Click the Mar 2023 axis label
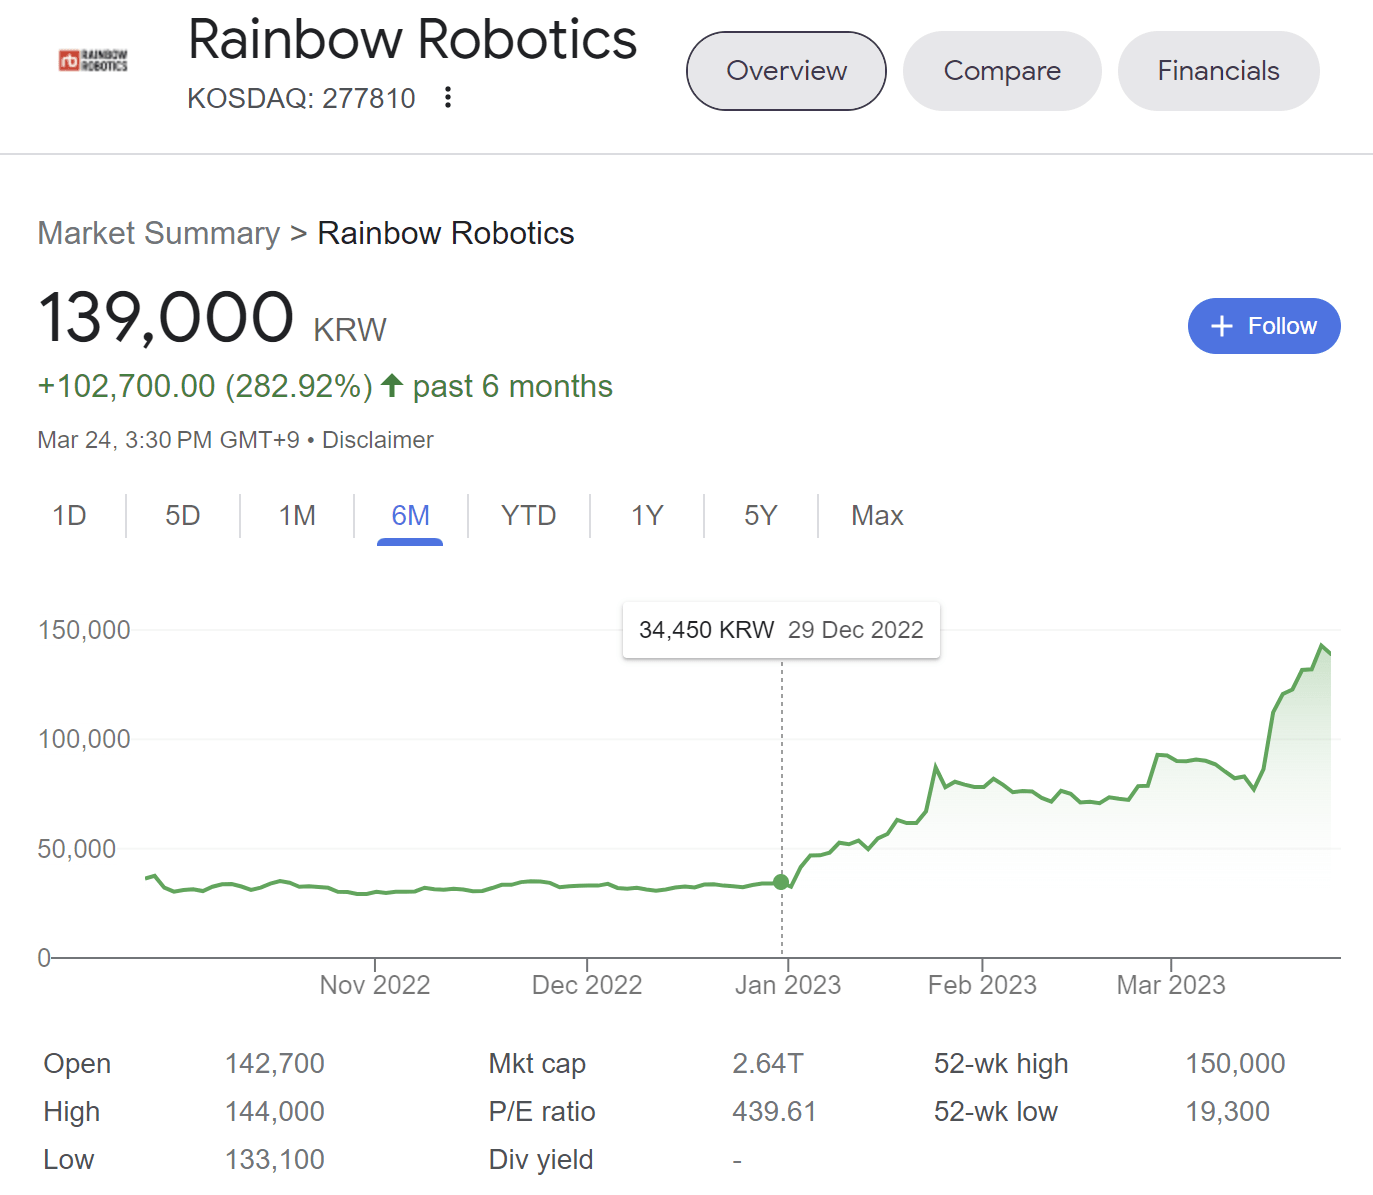This screenshot has height=1195, width=1373. coord(1171,985)
